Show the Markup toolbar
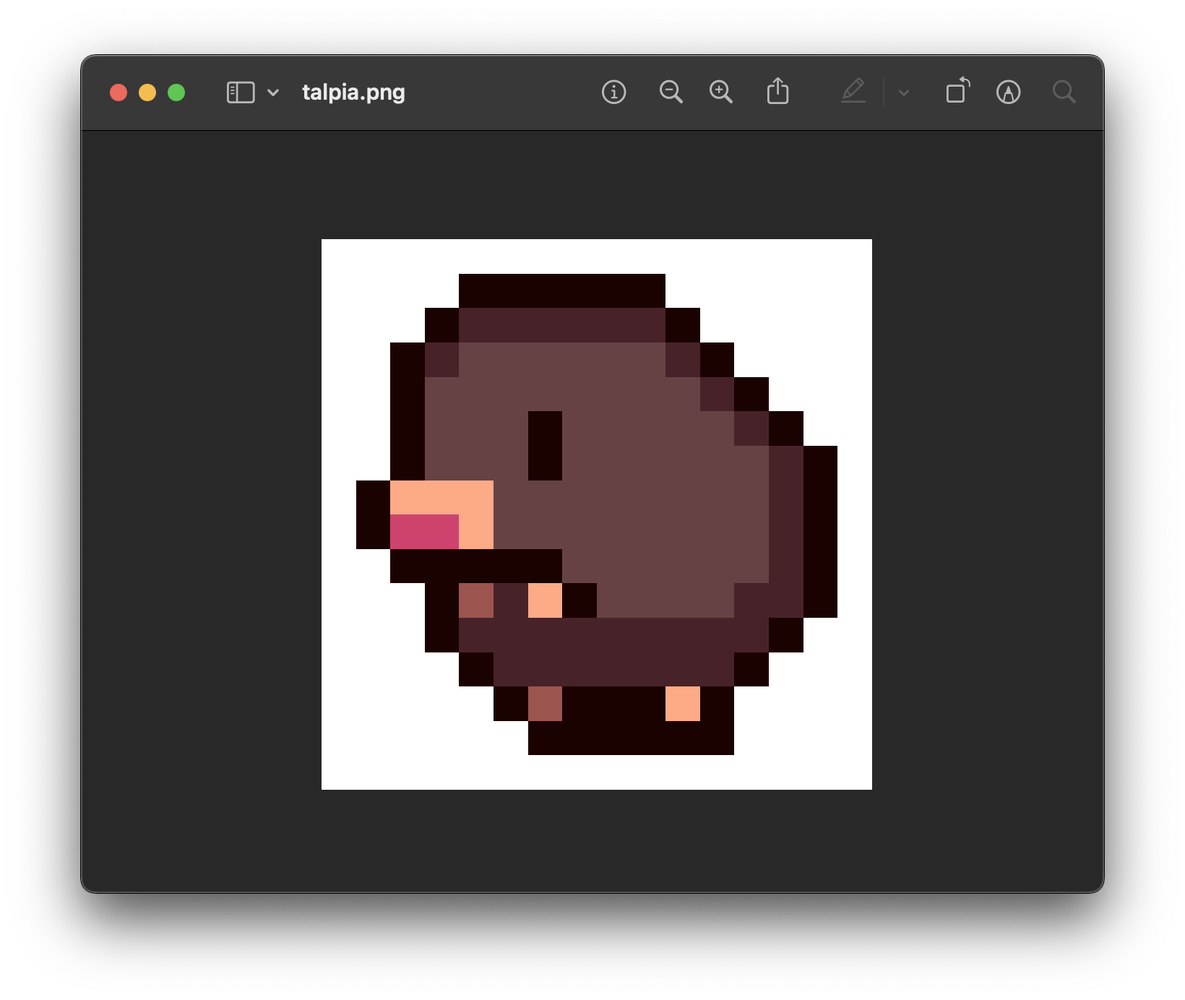 pyautogui.click(x=1008, y=92)
